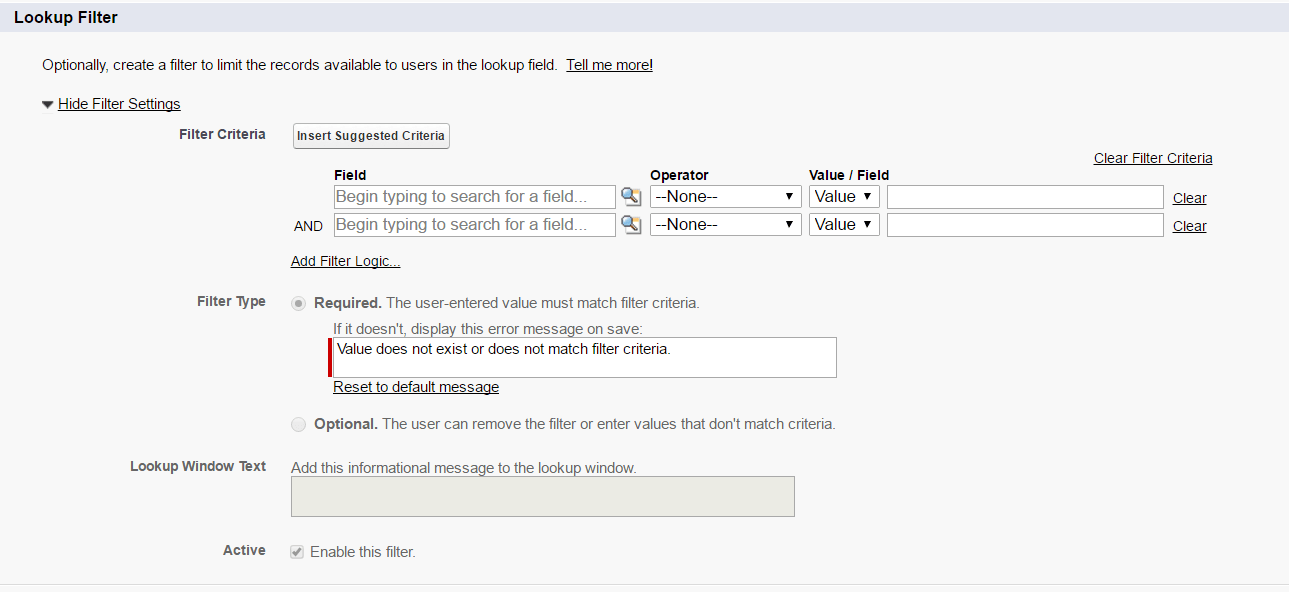Viewport: 1289px width, 592px height.
Task: Open the first Operator --None-- dropdown
Action: tap(725, 196)
